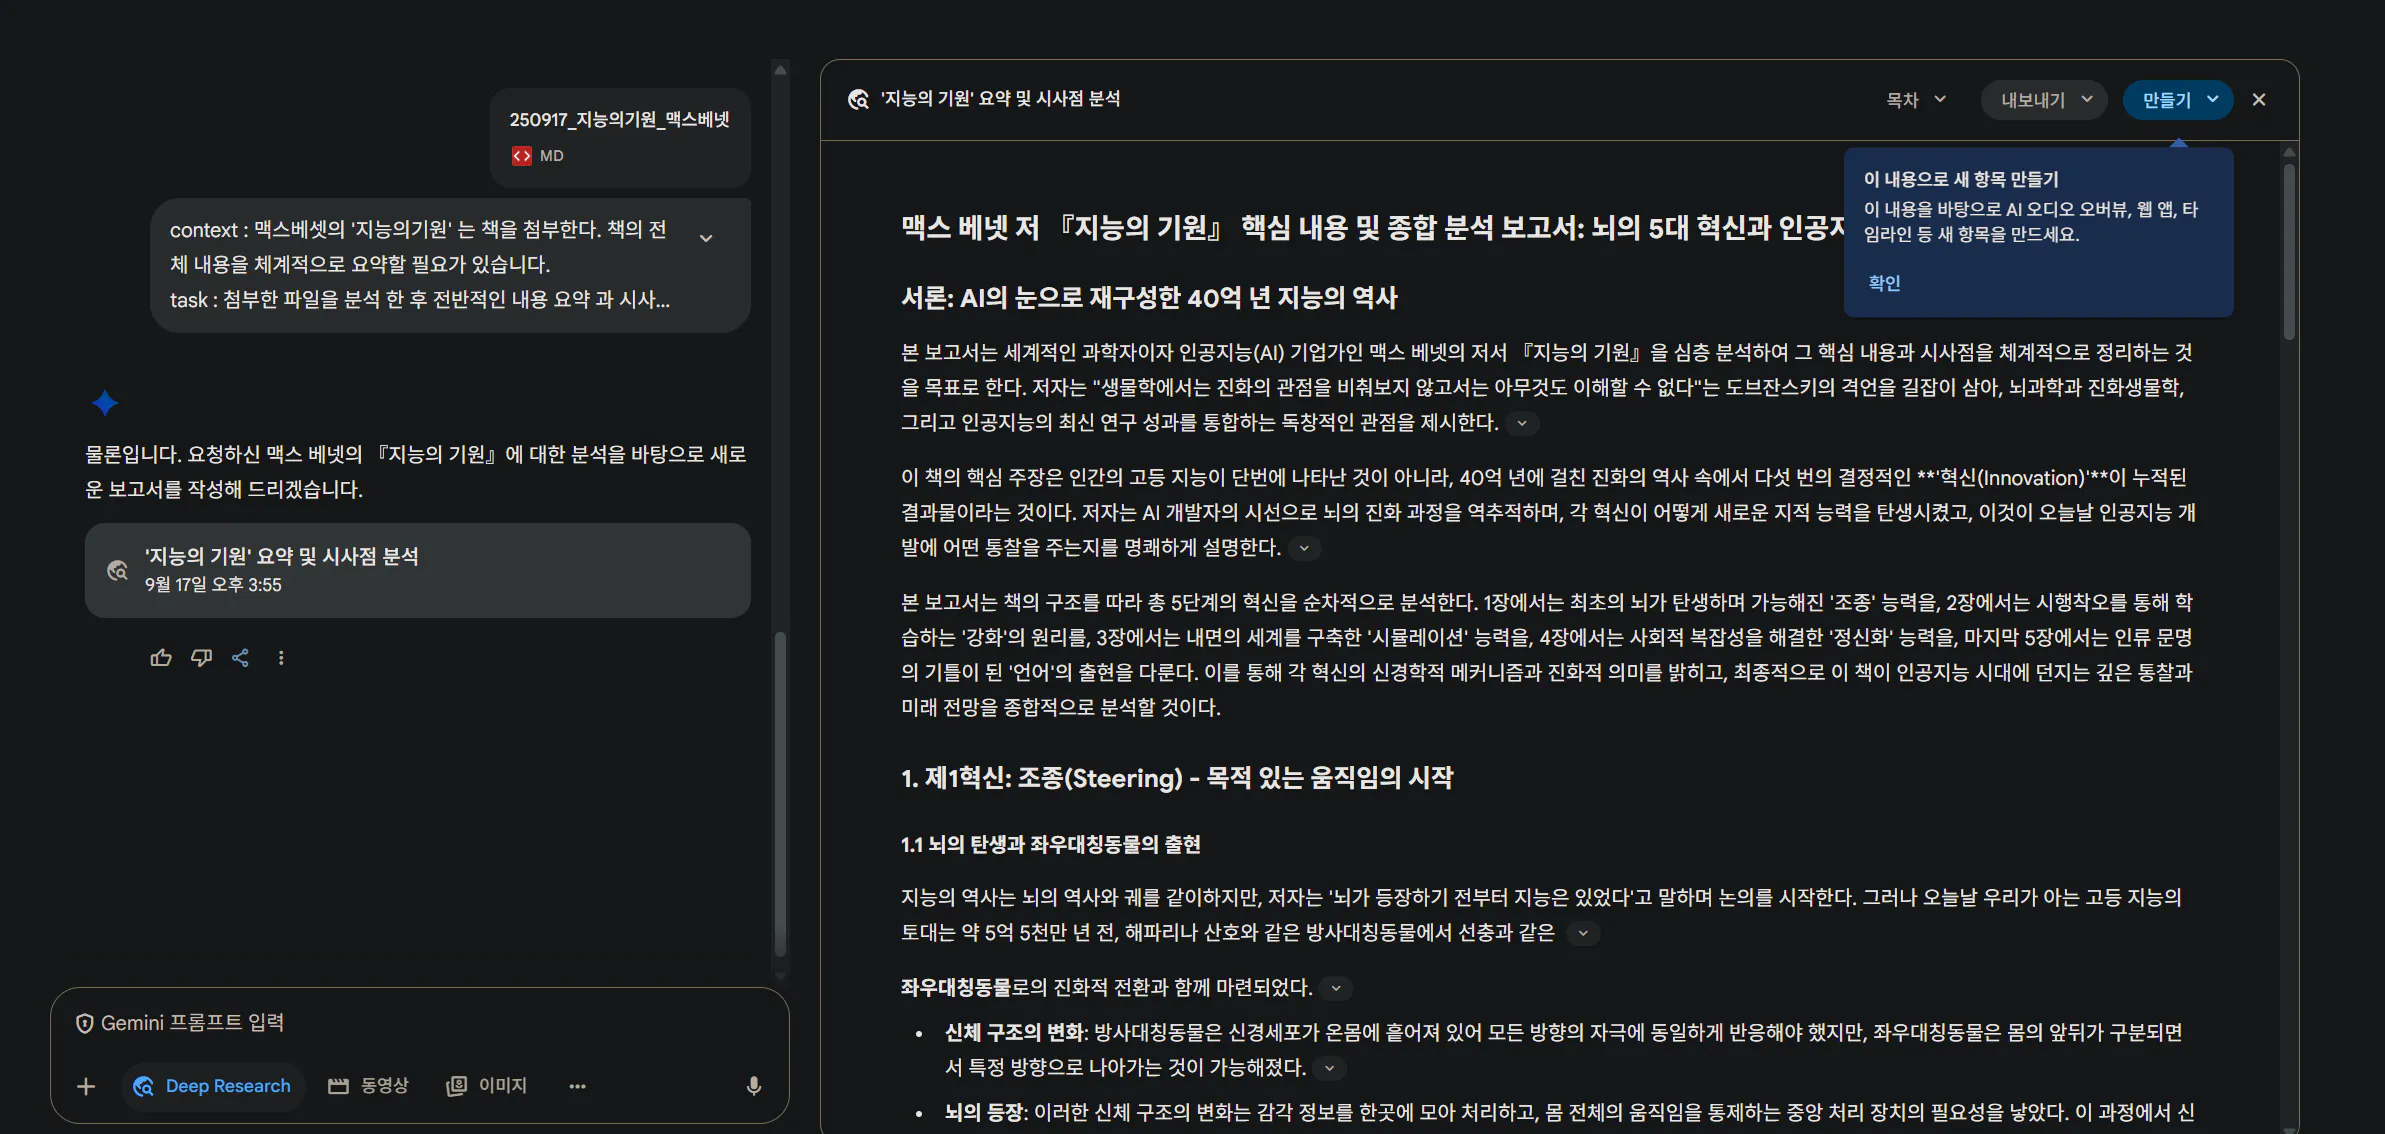
Task: Open more options under the response
Action: tap(281, 658)
